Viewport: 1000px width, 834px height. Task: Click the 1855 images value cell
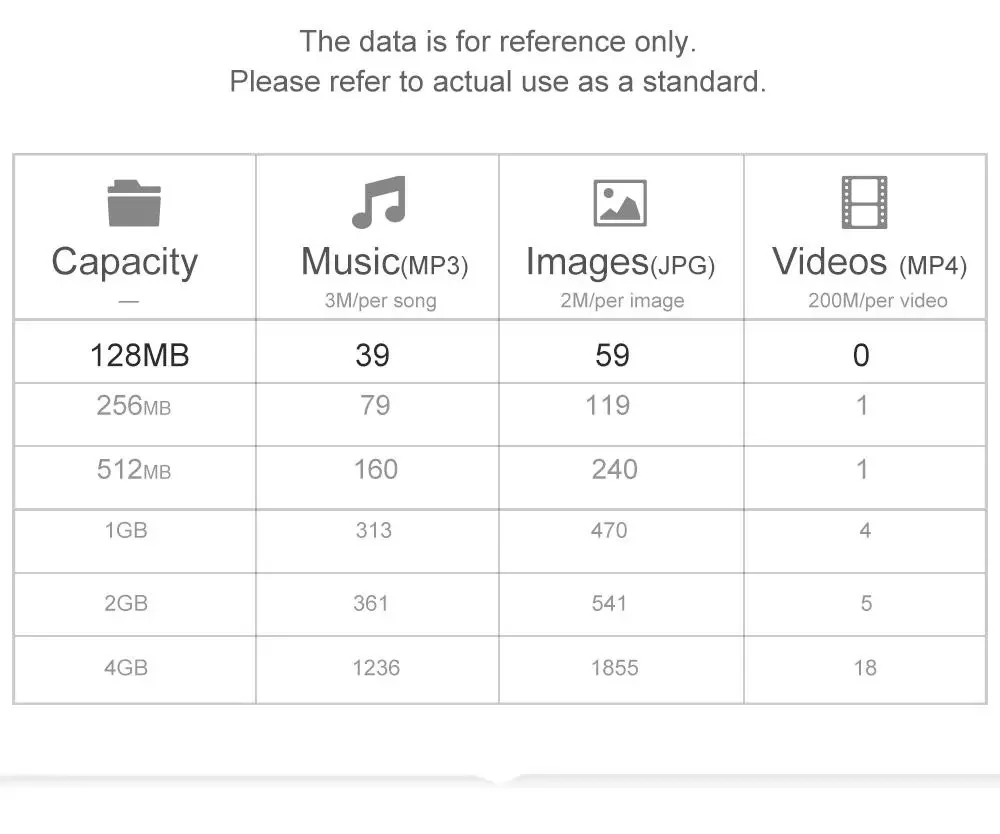tap(614, 667)
